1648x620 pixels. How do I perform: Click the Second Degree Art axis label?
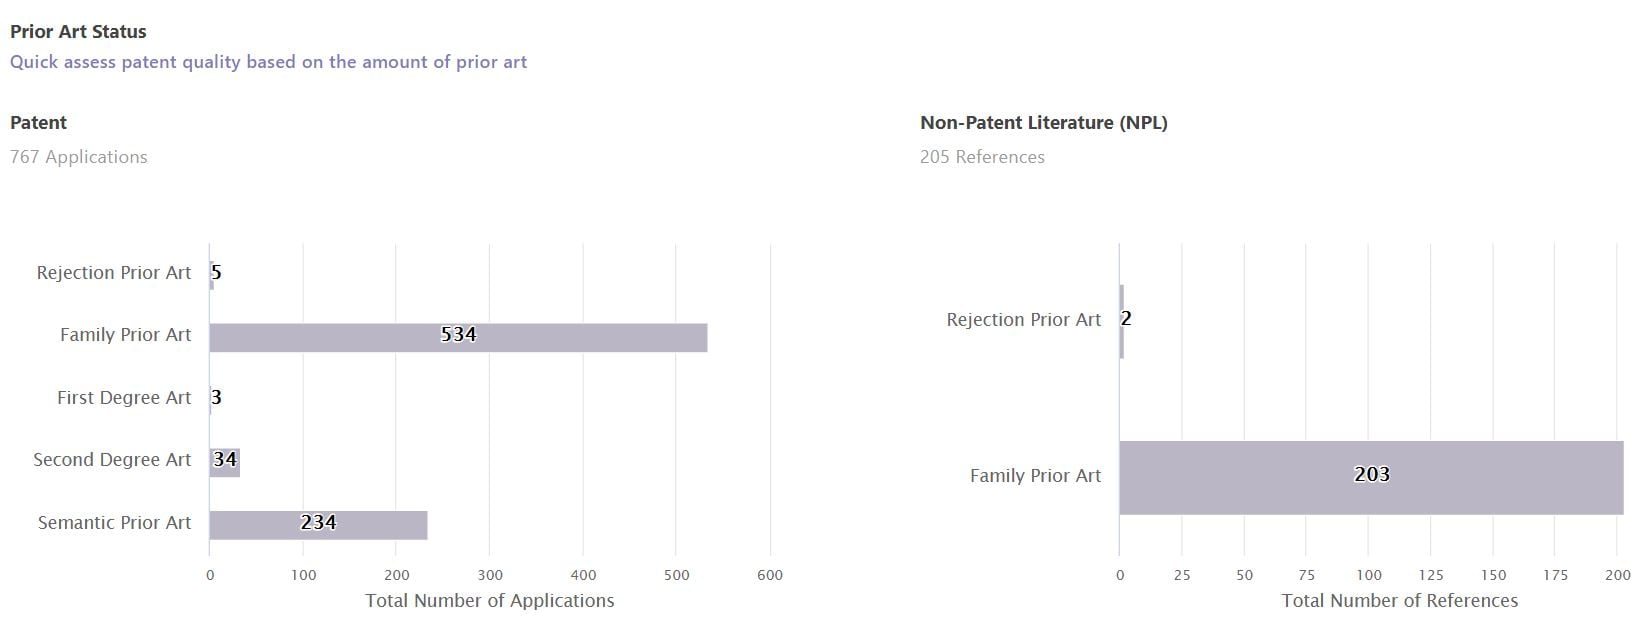coord(112,460)
